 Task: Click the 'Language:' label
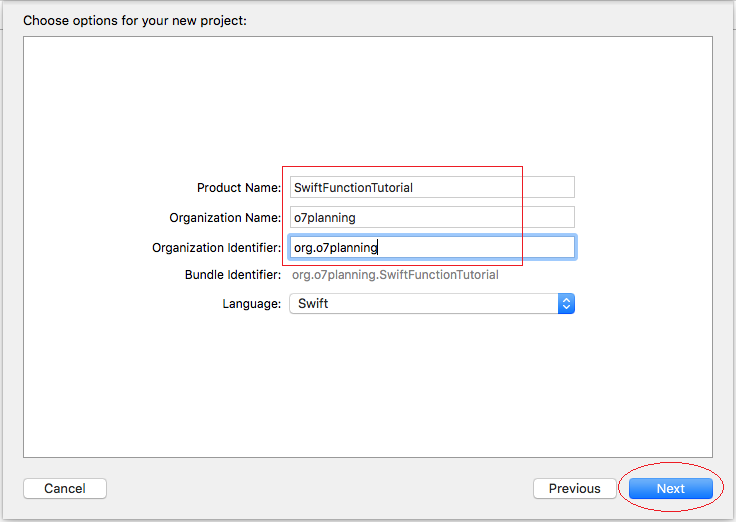[x=252, y=304]
